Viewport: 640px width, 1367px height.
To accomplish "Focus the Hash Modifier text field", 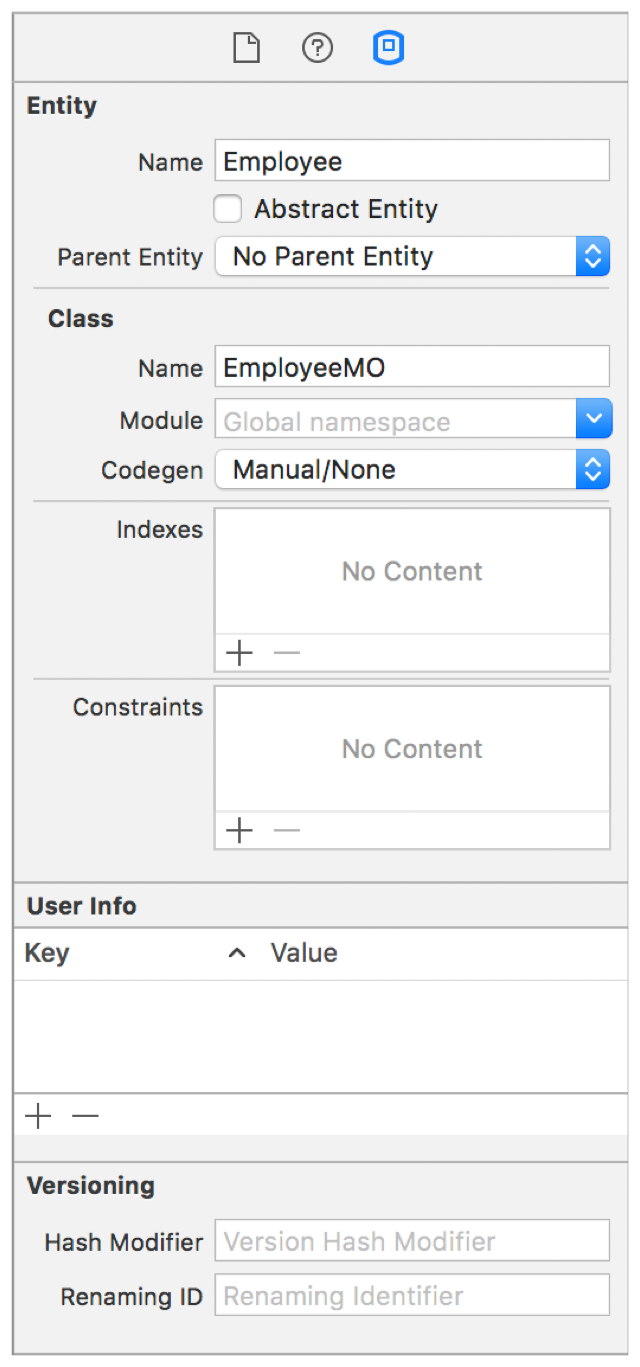I will click(412, 1242).
